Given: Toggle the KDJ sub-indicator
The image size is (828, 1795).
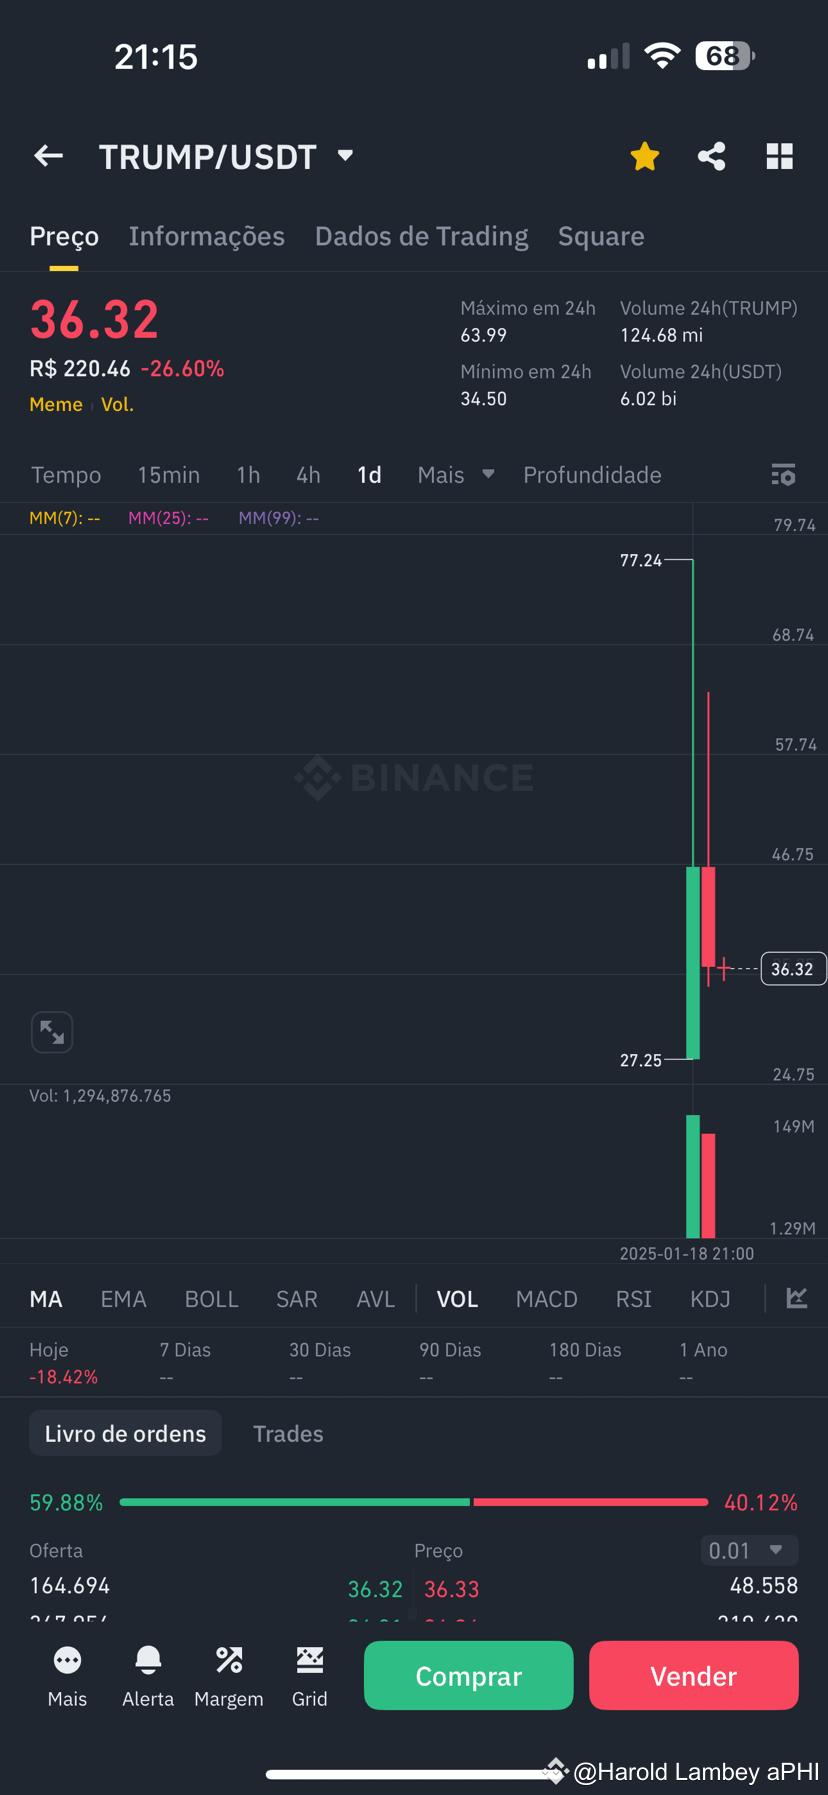Looking at the screenshot, I should tap(710, 1299).
